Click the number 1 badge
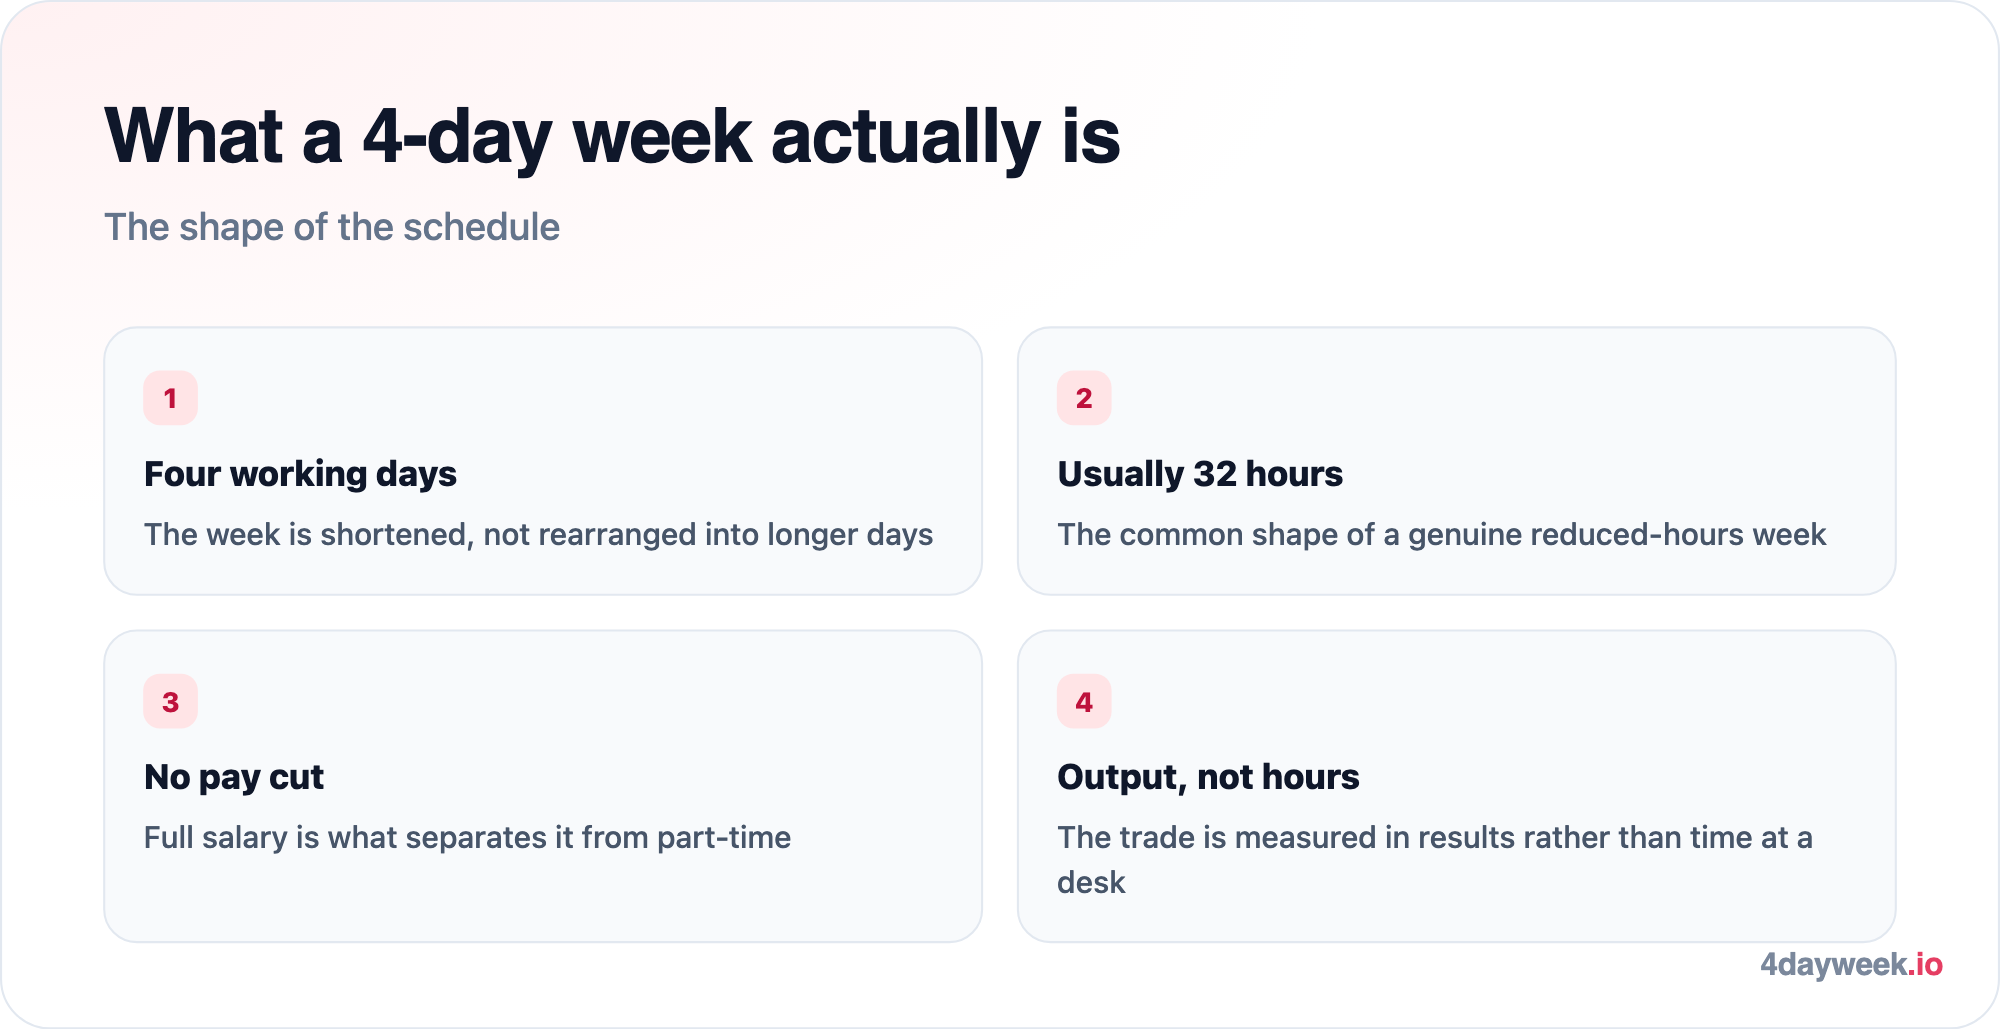Image resolution: width=2000 pixels, height=1029 pixels. click(x=170, y=398)
